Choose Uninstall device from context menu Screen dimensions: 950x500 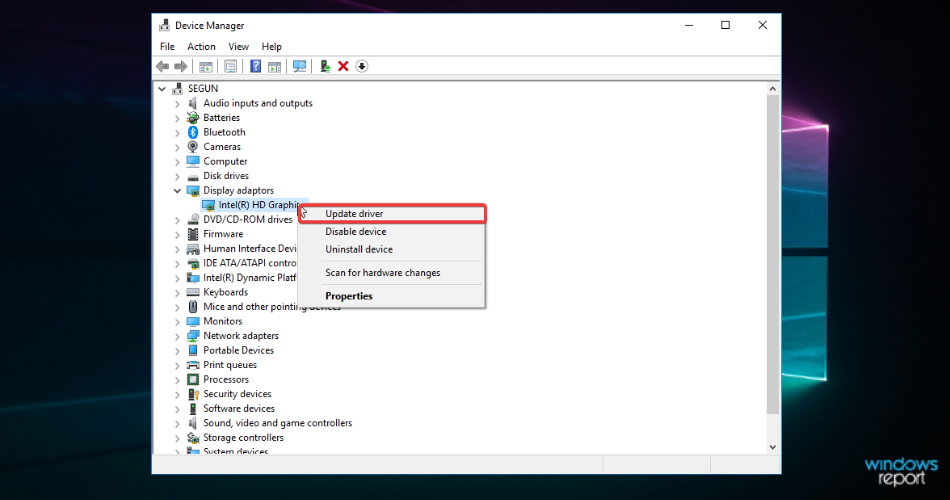[x=392, y=249]
